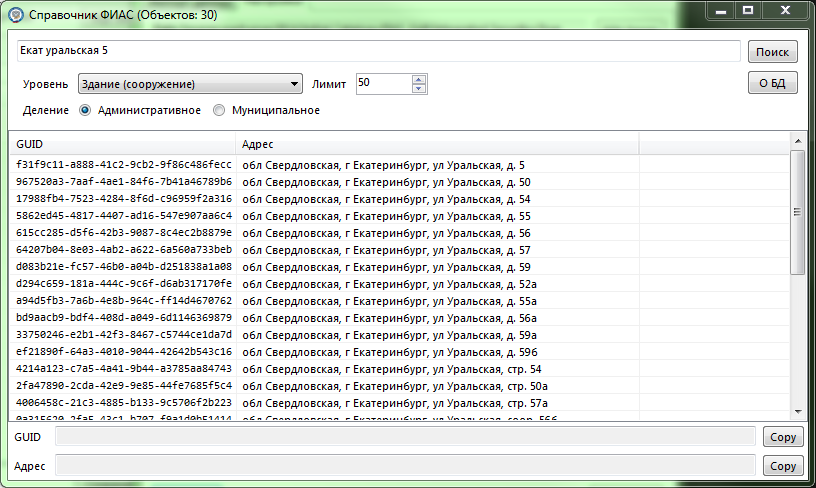Click the GUID output text field
This screenshot has width=816, height=488.
pyautogui.click(x=405, y=437)
